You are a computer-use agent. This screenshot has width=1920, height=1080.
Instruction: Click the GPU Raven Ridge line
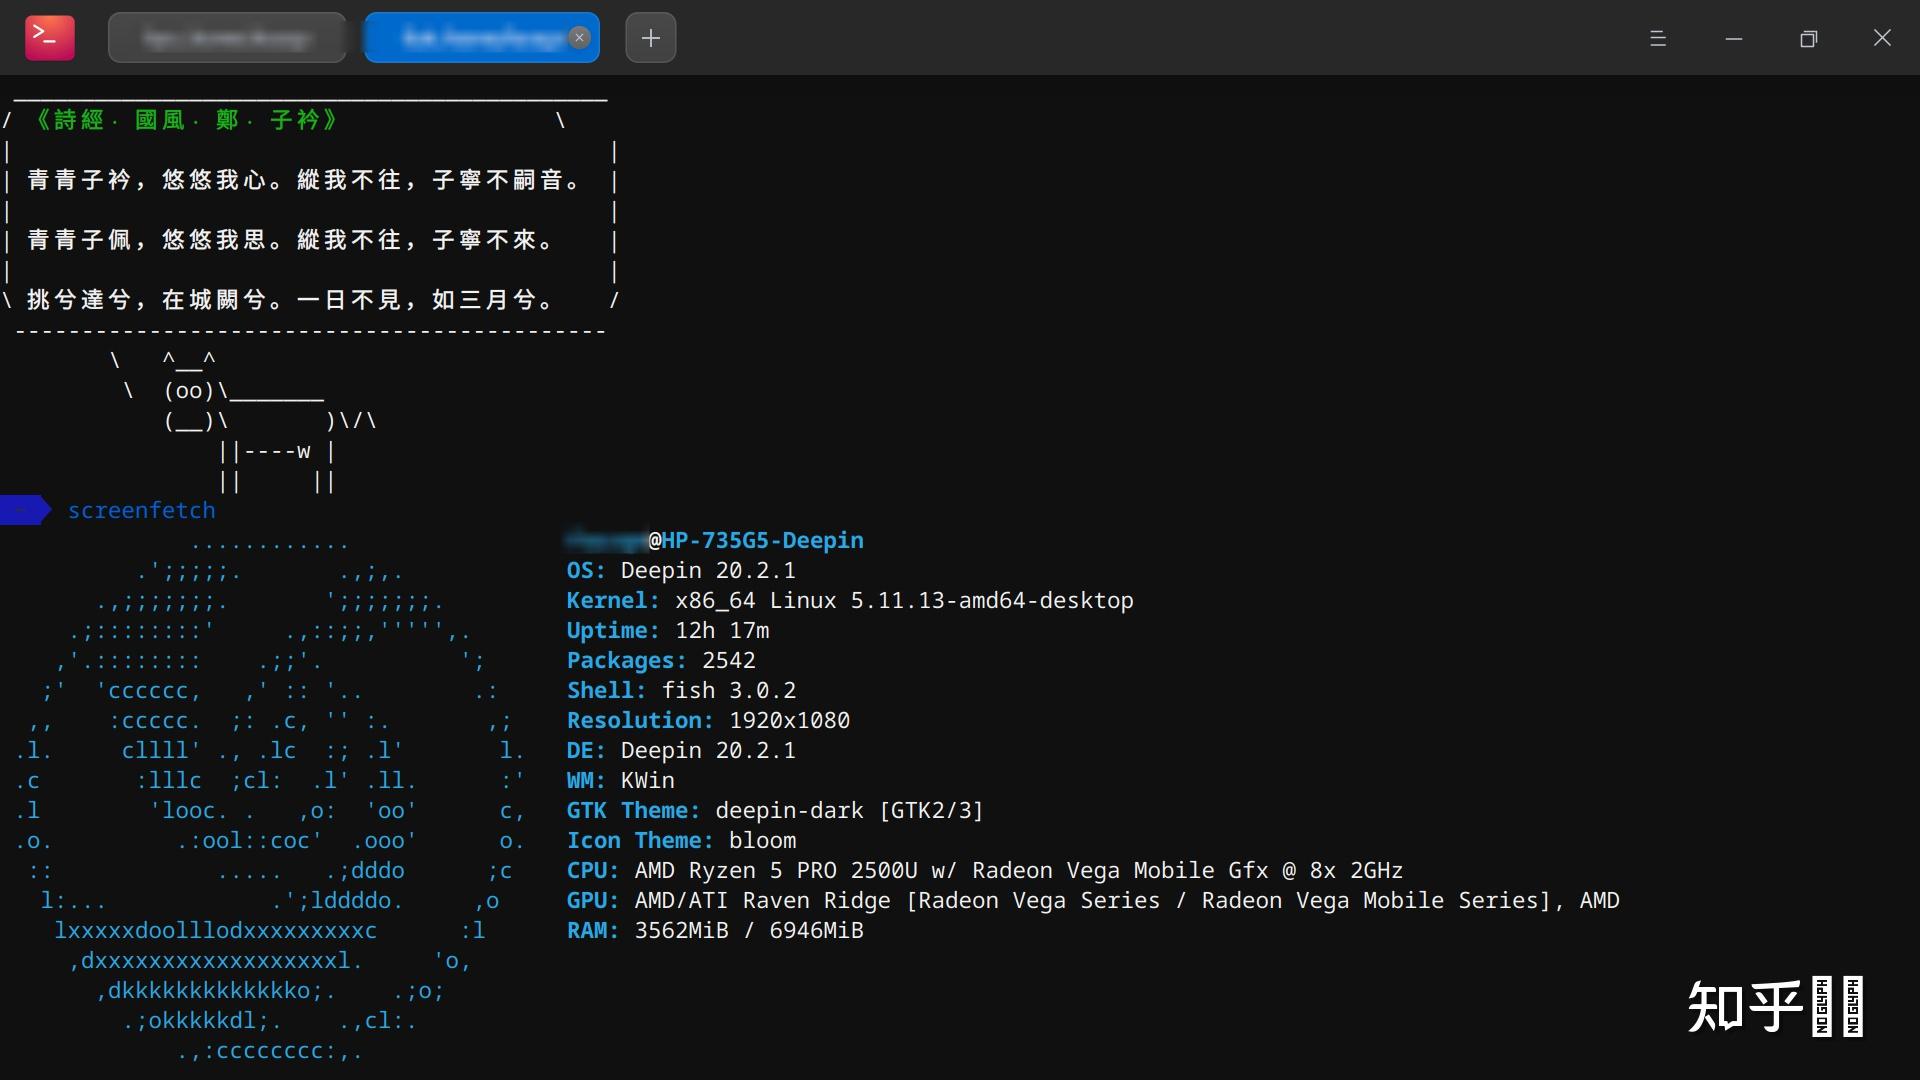tap(1093, 901)
